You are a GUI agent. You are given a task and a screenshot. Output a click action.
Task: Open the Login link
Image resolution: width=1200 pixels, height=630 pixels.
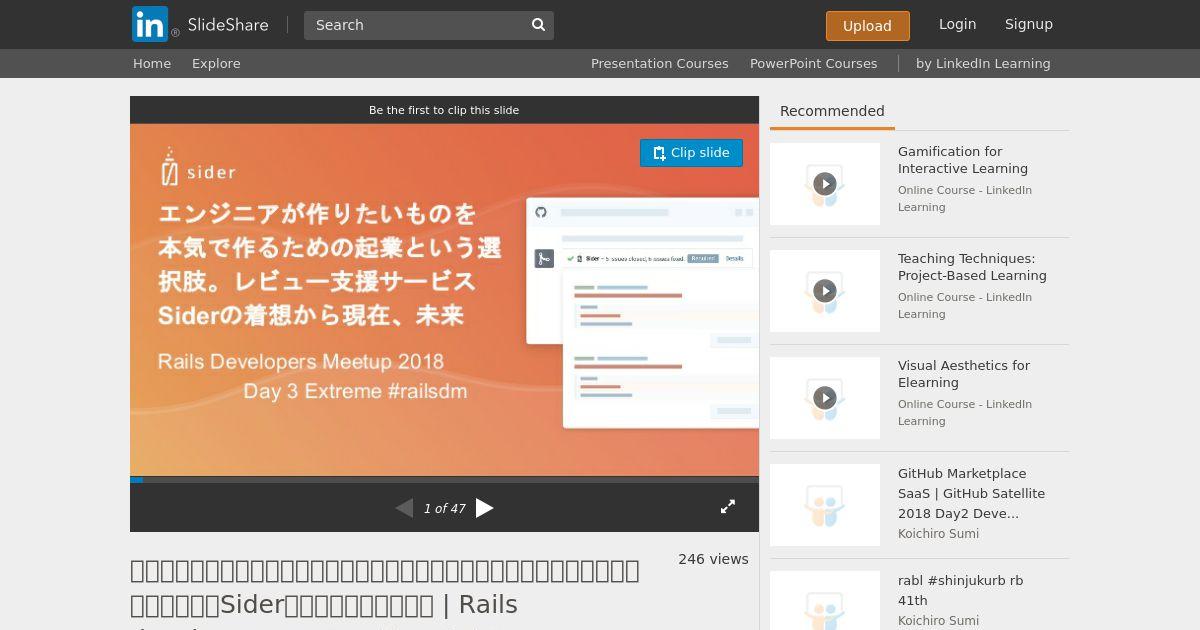tap(957, 24)
